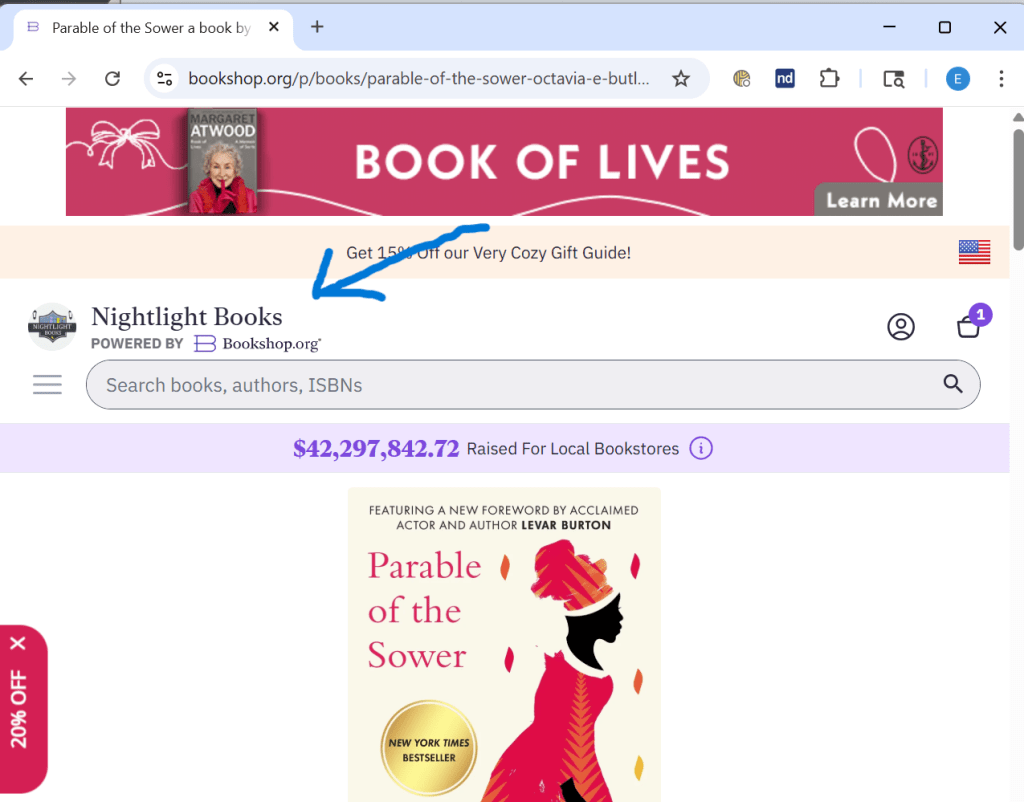Screen dimensions: 1024x802
Task: Click the Nightlight Books store logo
Action: pyautogui.click(x=52, y=327)
